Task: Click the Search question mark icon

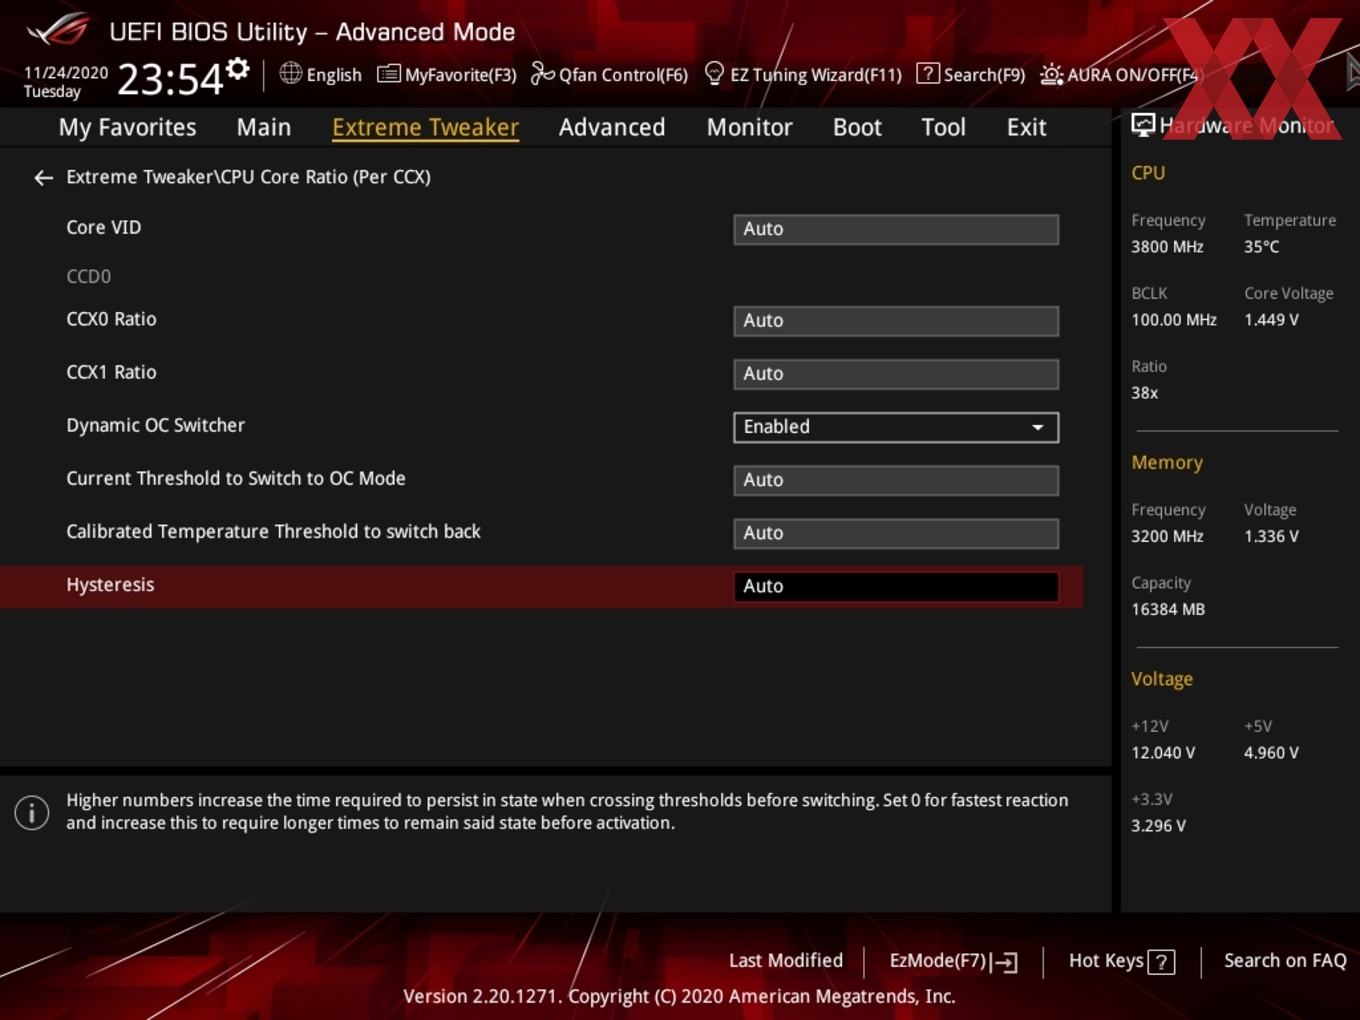Action: tap(928, 73)
